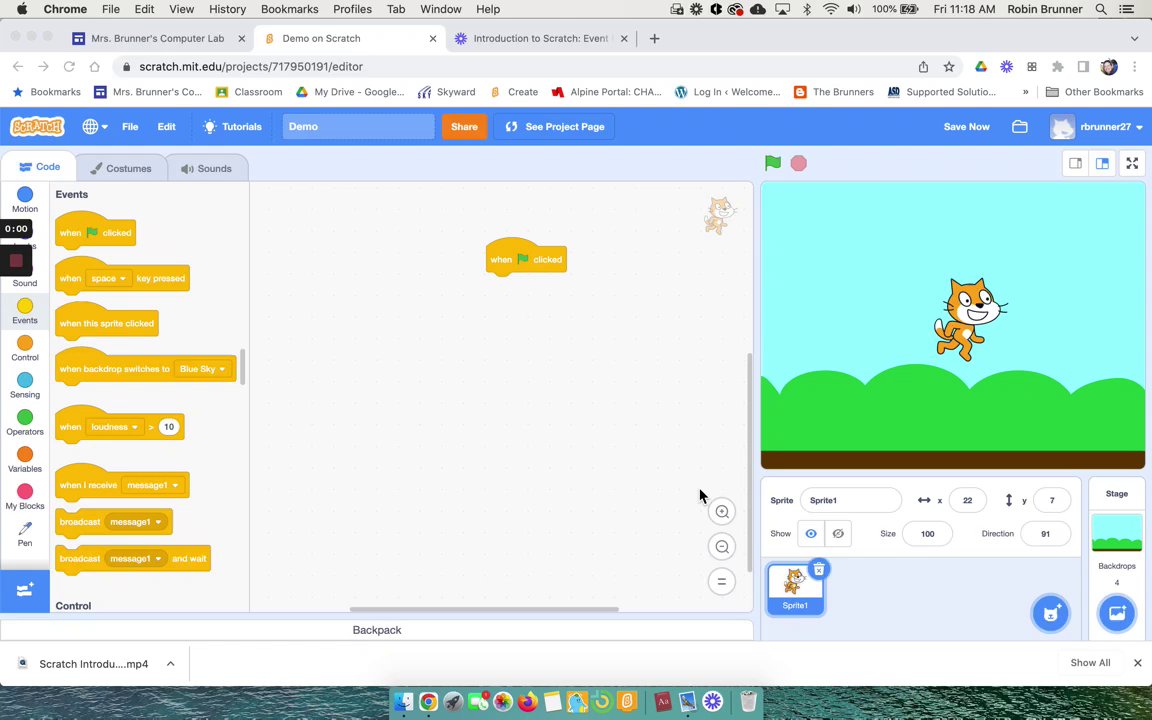Select the Motion block category

pos(25,200)
